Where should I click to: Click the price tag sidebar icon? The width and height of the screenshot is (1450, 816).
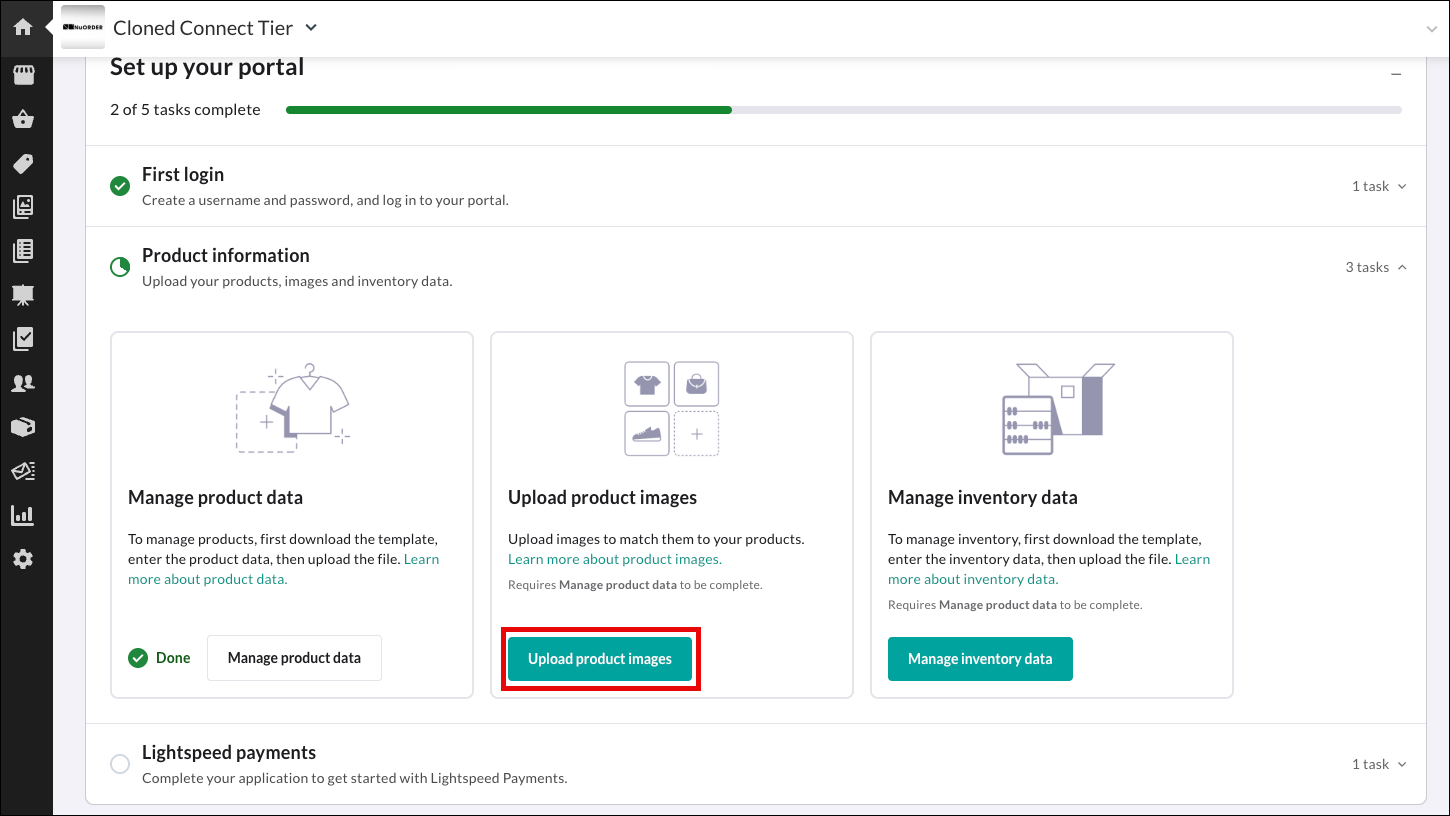pyautogui.click(x=23, y=163)
